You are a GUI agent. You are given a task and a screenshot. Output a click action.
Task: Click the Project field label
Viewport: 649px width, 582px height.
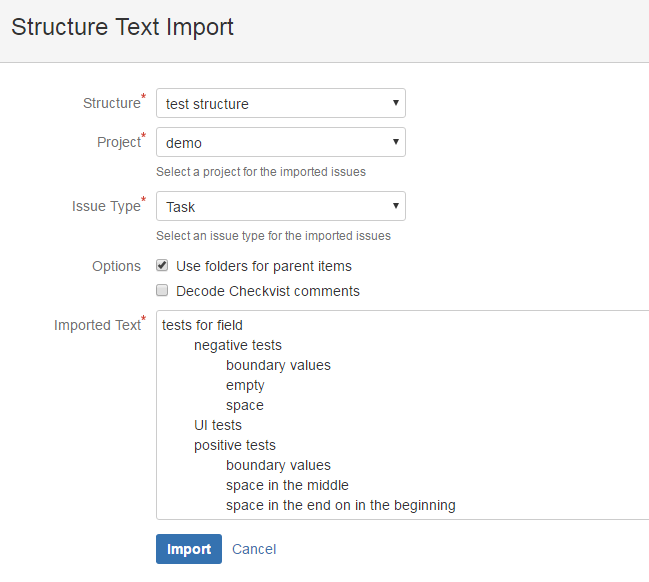click(x=118, y=142)
